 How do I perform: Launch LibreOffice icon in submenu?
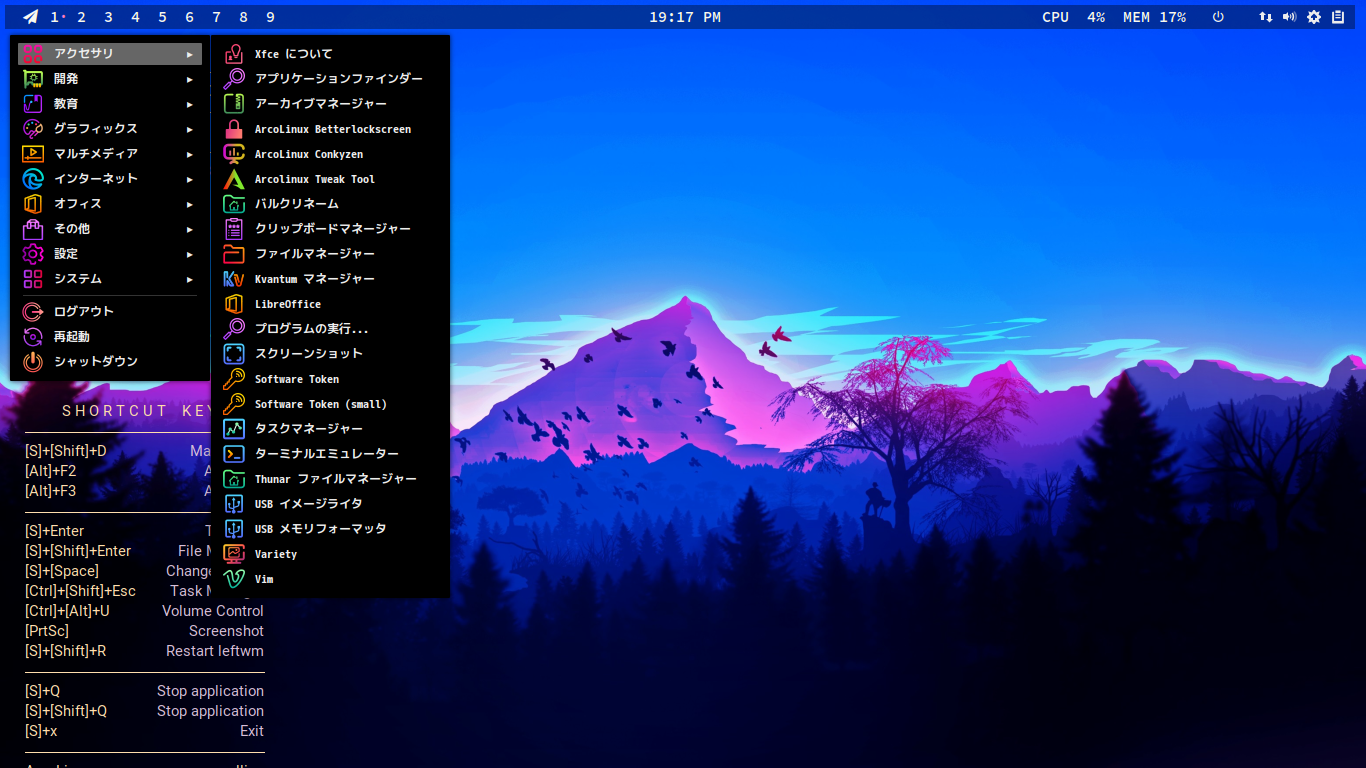(234, 304)
